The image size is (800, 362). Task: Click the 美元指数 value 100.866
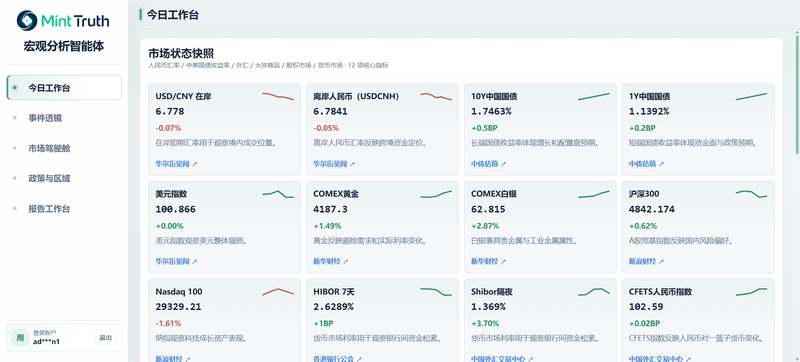click(176, 209)
